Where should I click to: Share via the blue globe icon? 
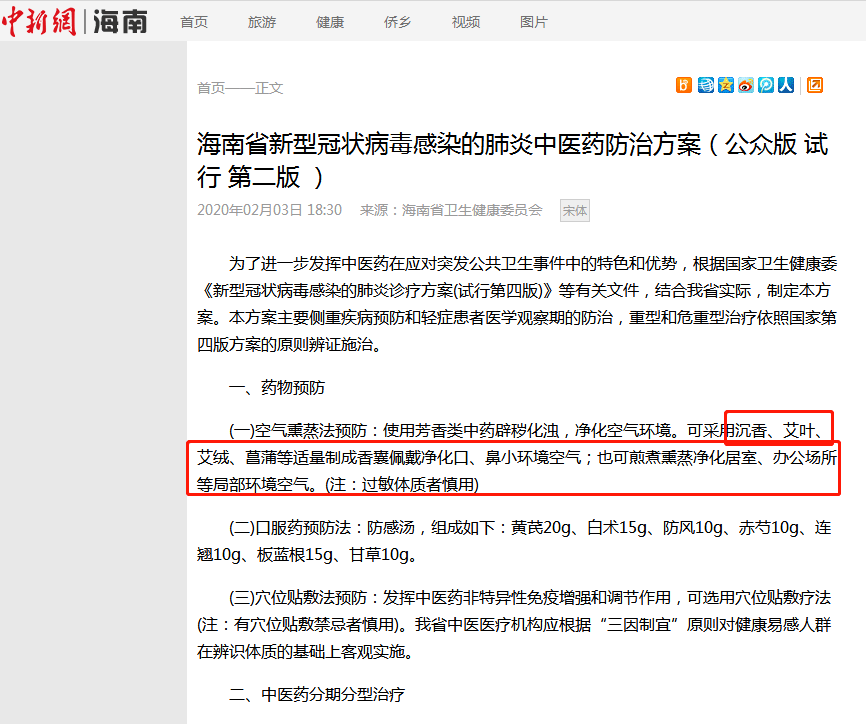coord(705,85)
